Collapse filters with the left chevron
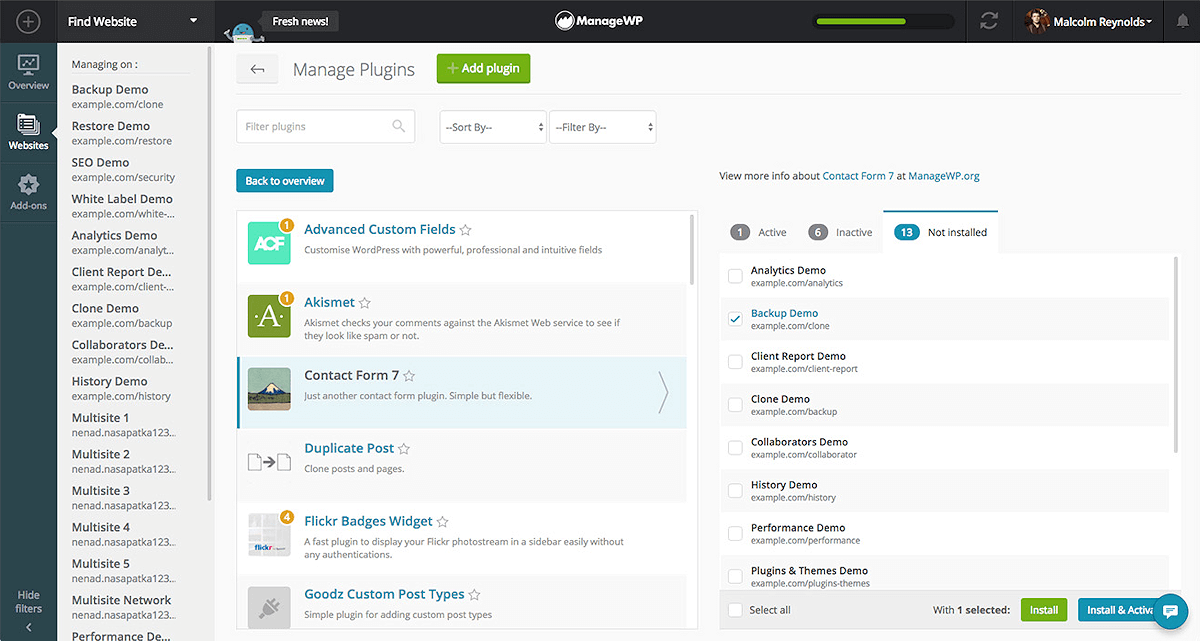The image size is (1200, 641). 28,628
